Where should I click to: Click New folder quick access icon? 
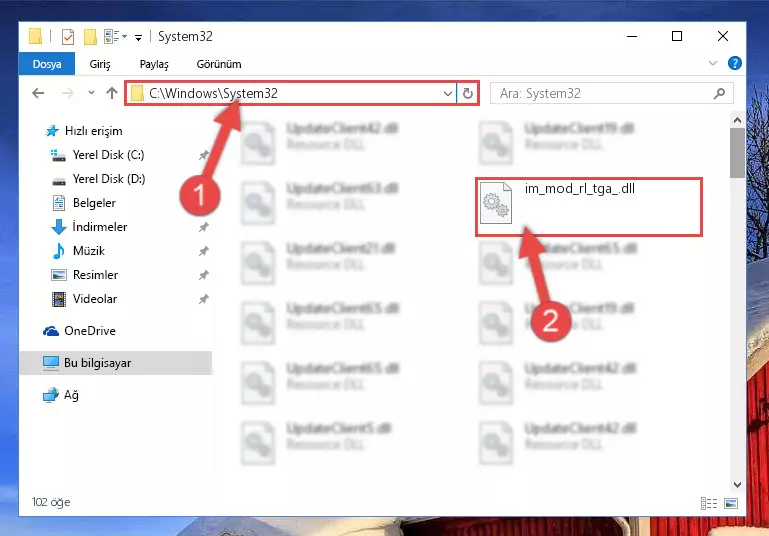pos(90,37)
